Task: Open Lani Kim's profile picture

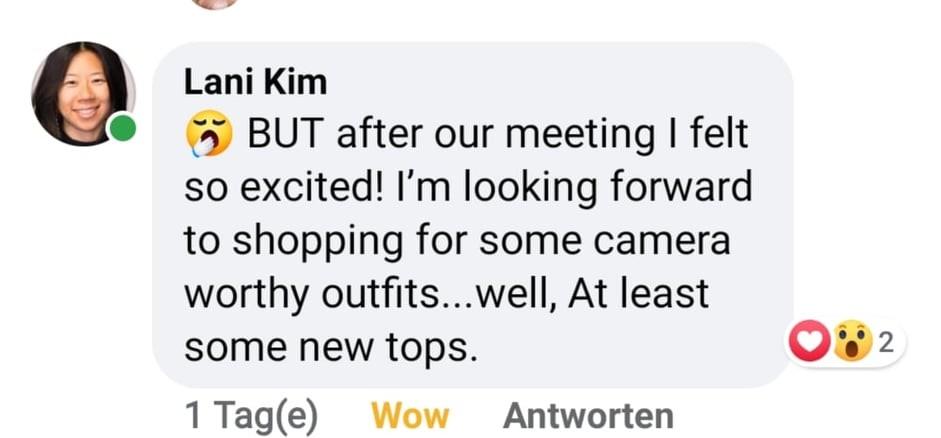Action: [x=83, y=94]
